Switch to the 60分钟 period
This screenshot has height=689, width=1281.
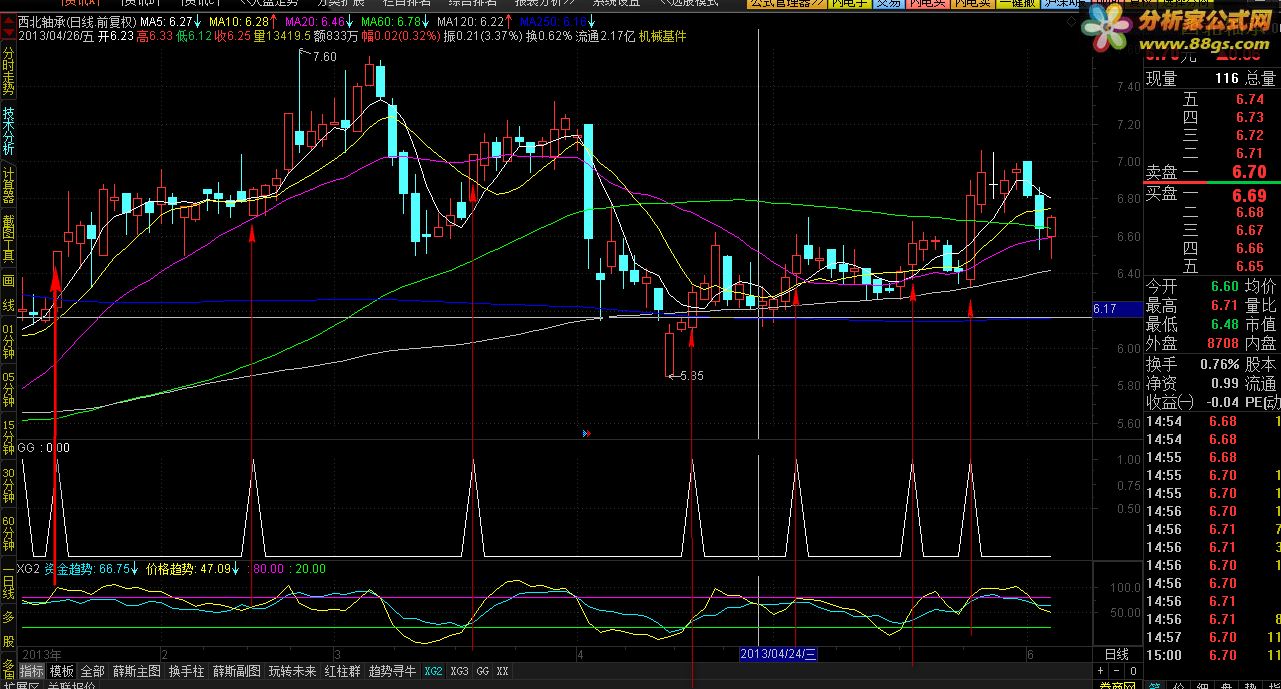[x=8, y=534]
